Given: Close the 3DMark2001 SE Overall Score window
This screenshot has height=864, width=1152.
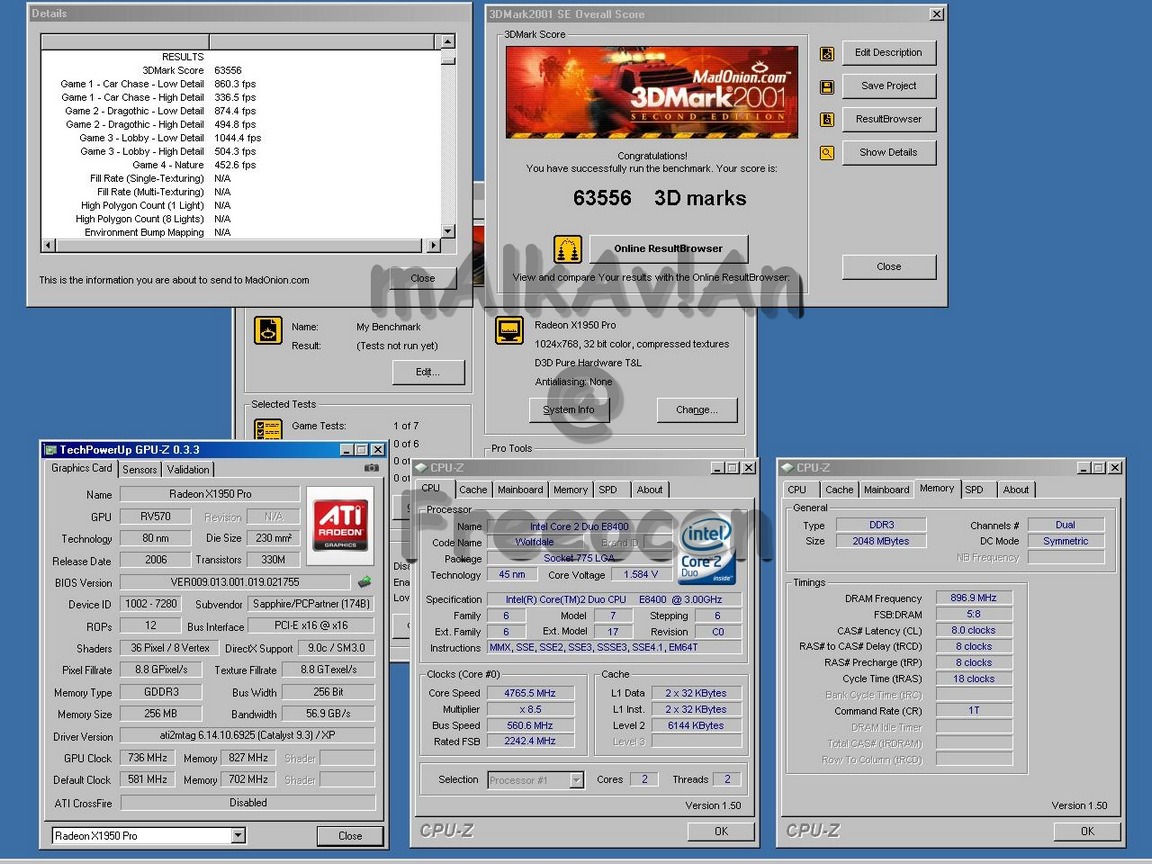Looking at the screenshot, I should click(x=937, y=14).
